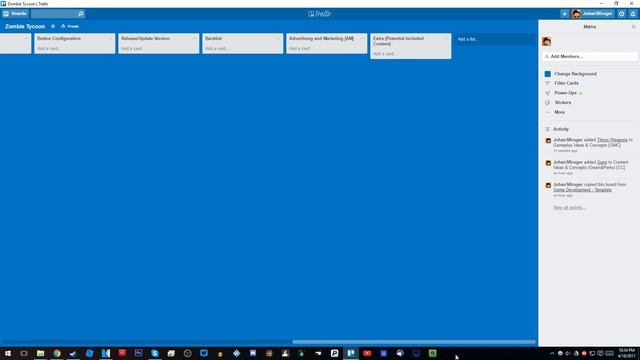
Task: Close the Menu side panel
Action: [x=633, y=27]
